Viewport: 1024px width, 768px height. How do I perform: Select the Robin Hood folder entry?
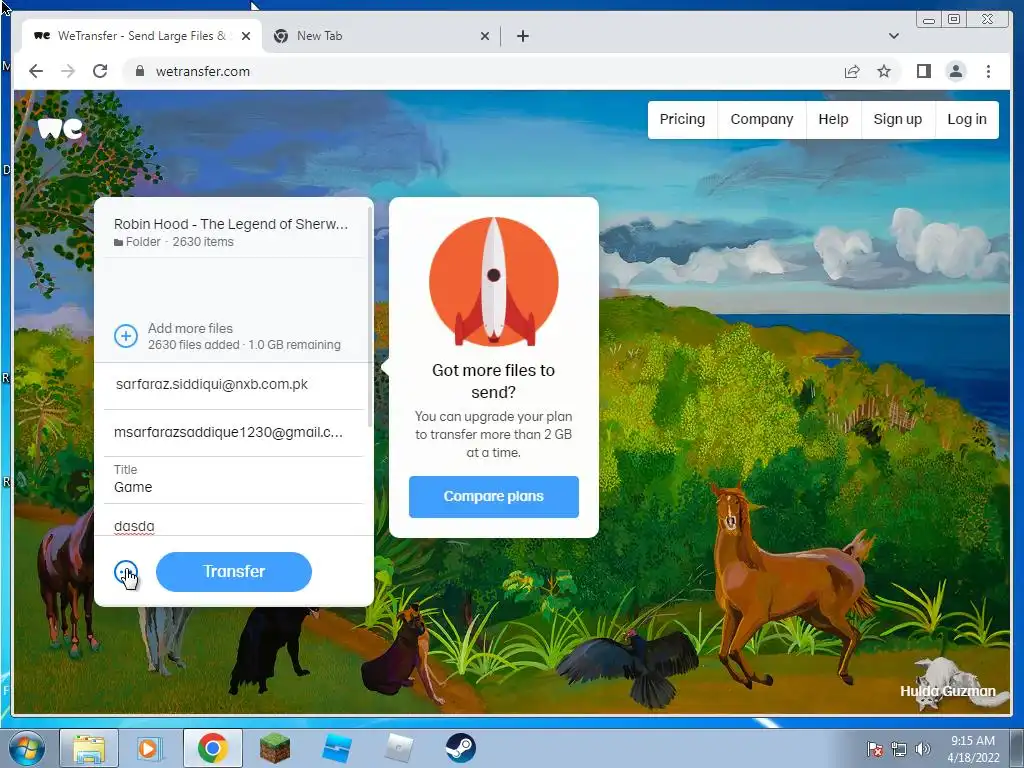pos(233,232)
